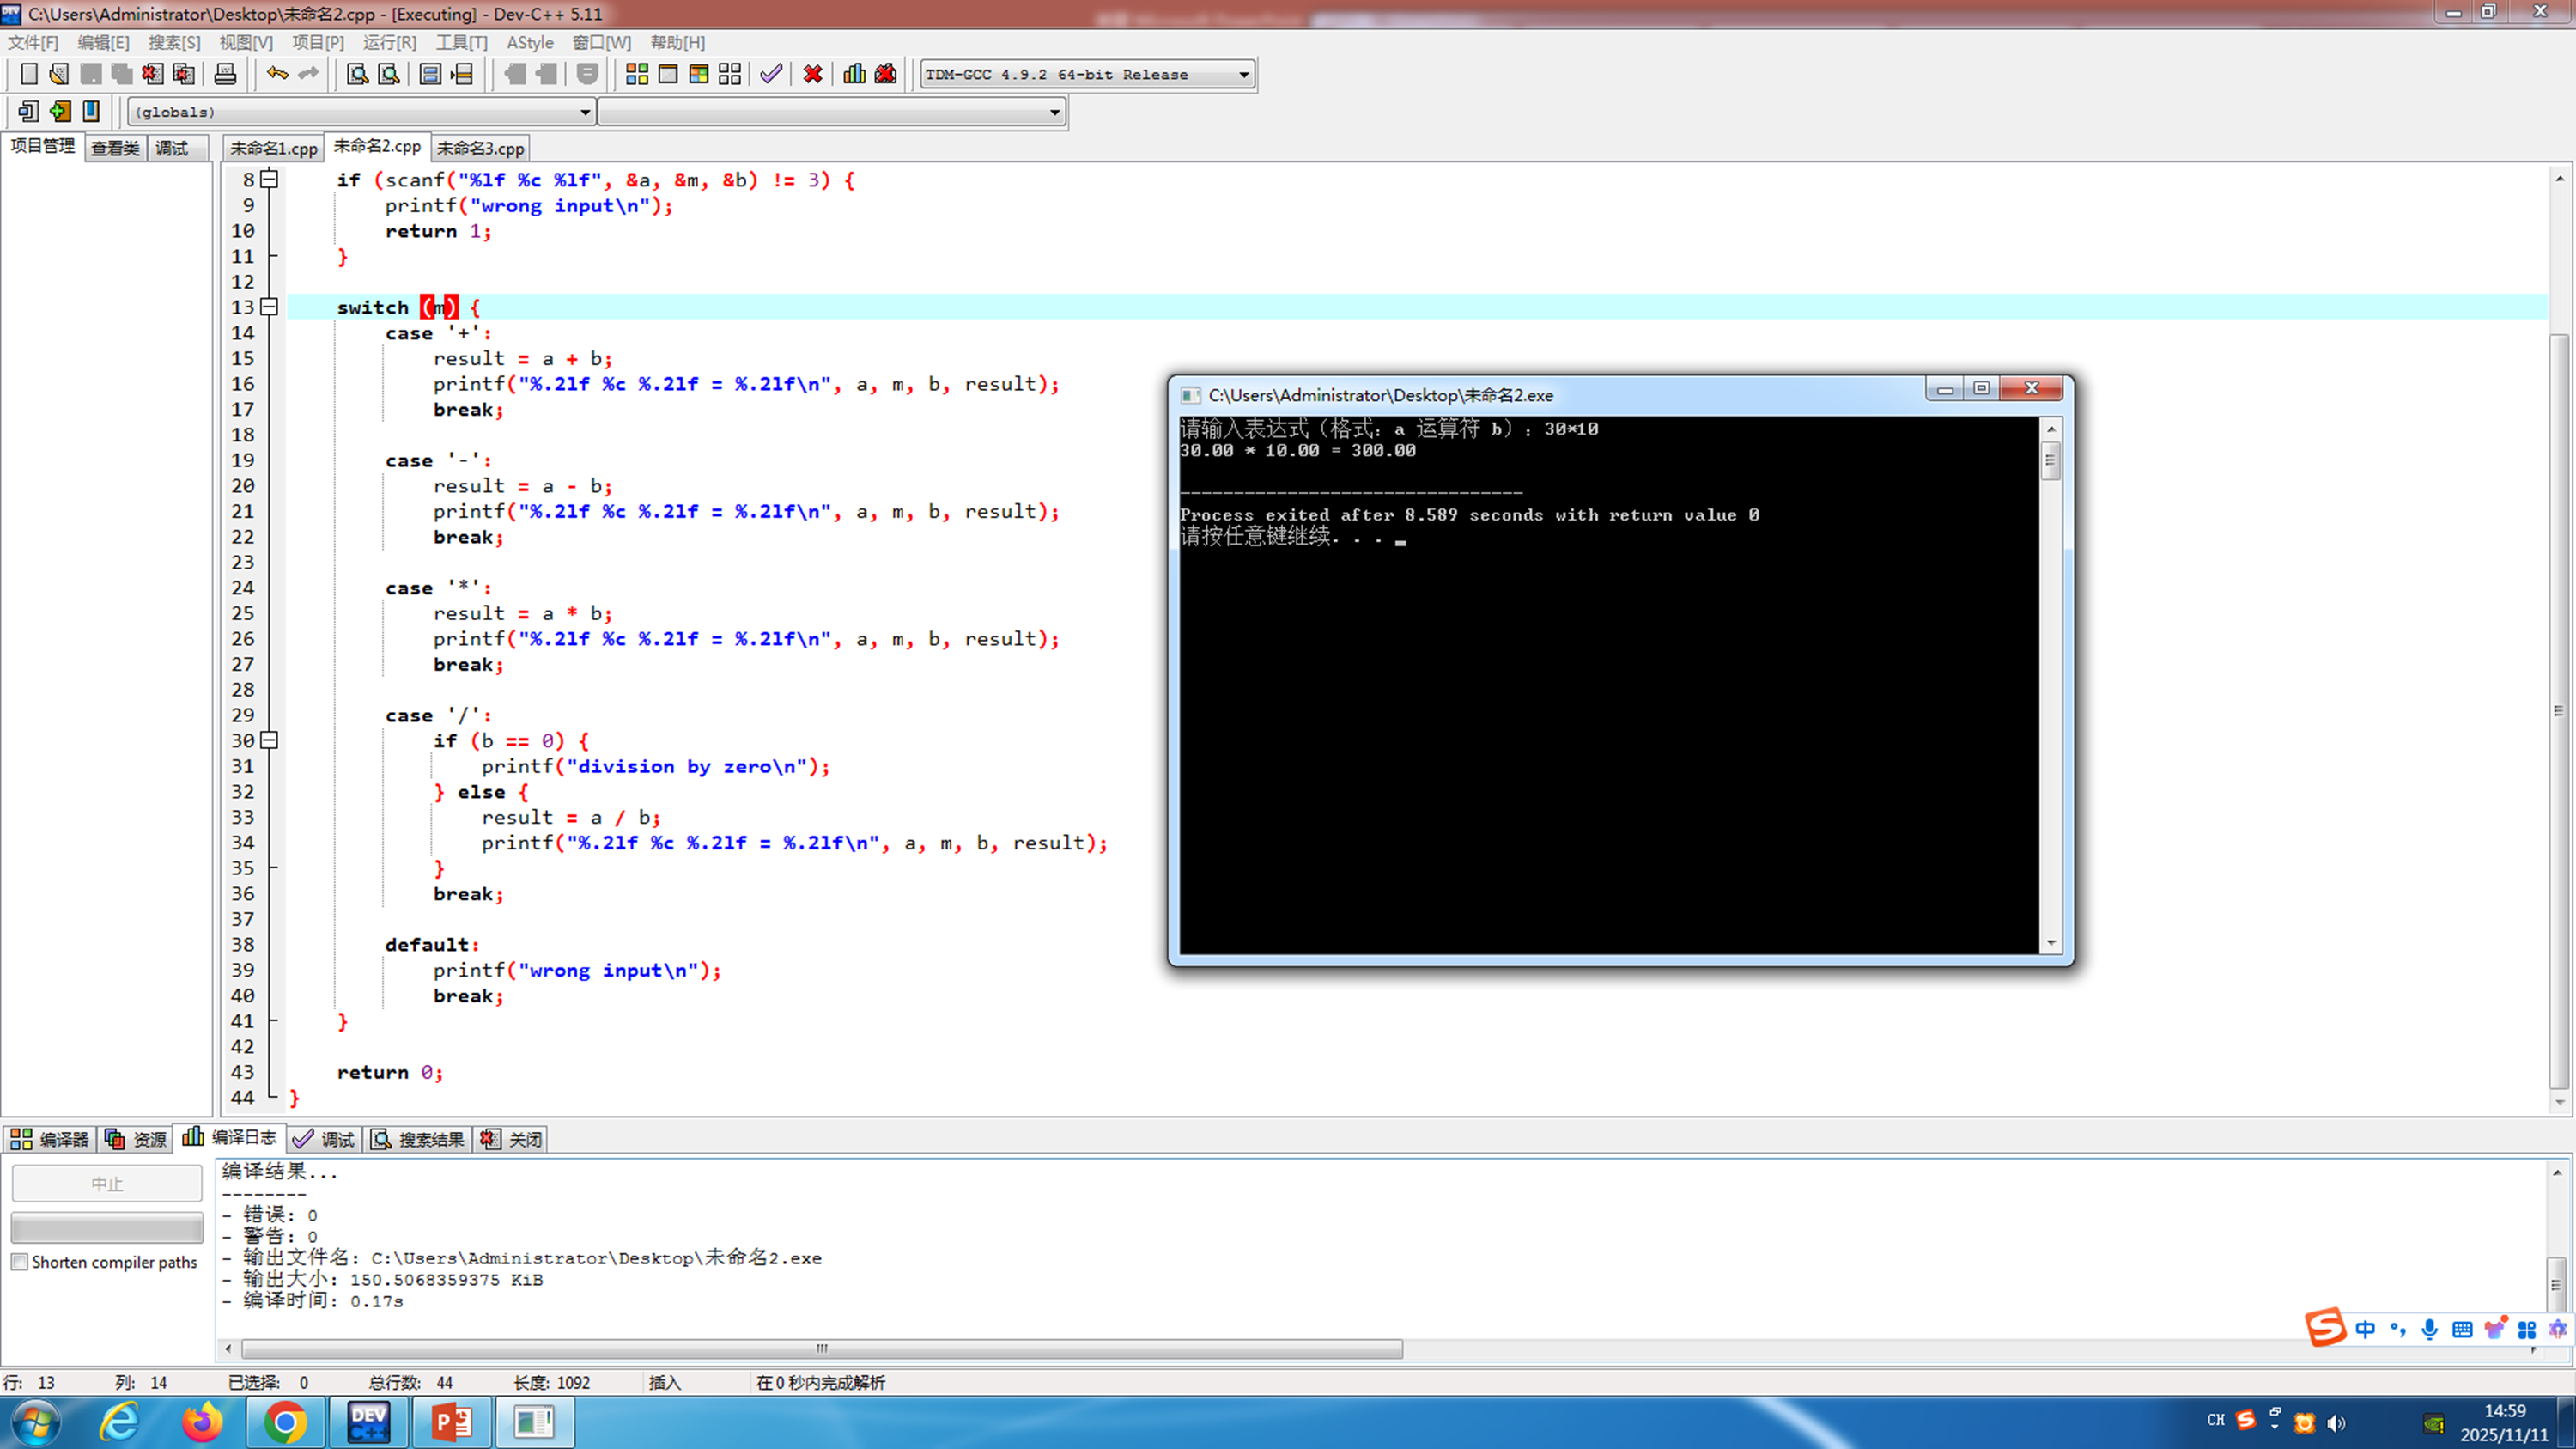
Task: Expand the (globals) scope dropdown
Action: coord(585,112)
